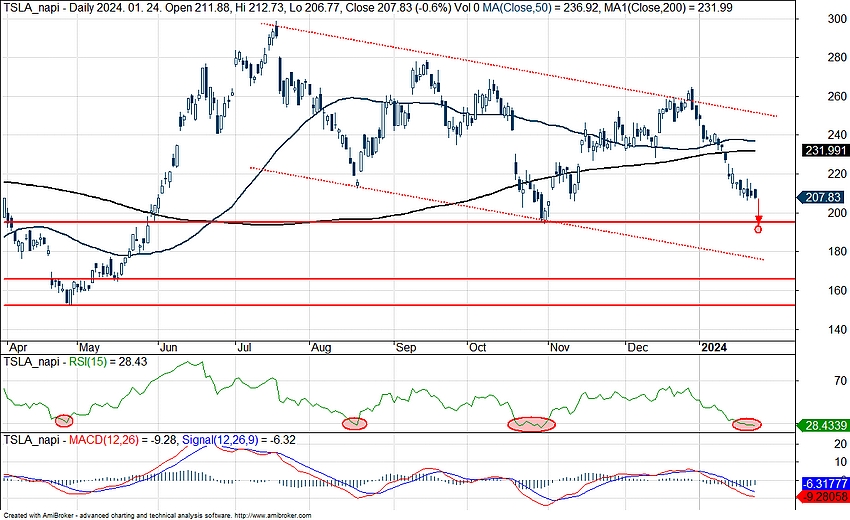The width and height of the screenshot is (850, 520).
Task: Click the Created with AmiBroker footer text
Action: pyautogui.click(x=157, y=516)
